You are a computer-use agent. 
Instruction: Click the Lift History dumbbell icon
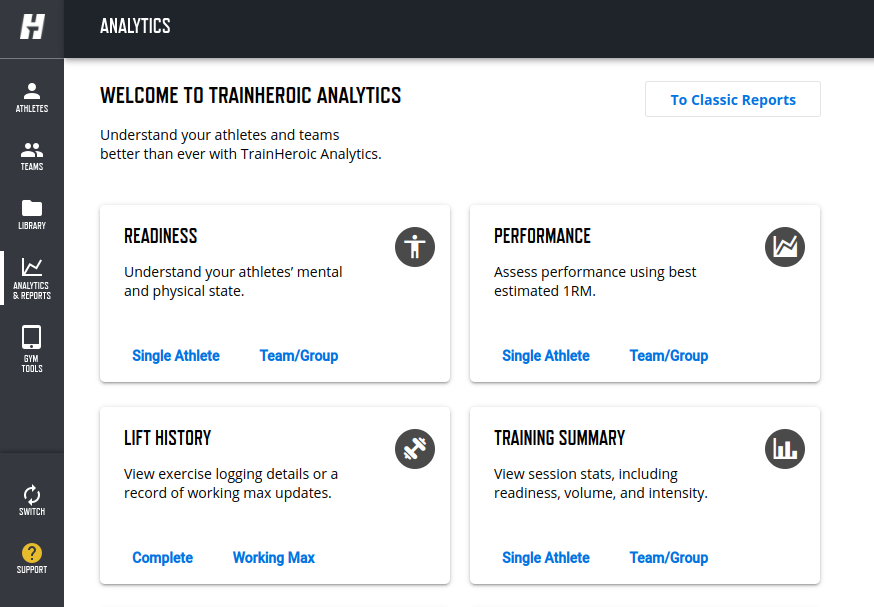pyautogui.click(x=415, y=449)
